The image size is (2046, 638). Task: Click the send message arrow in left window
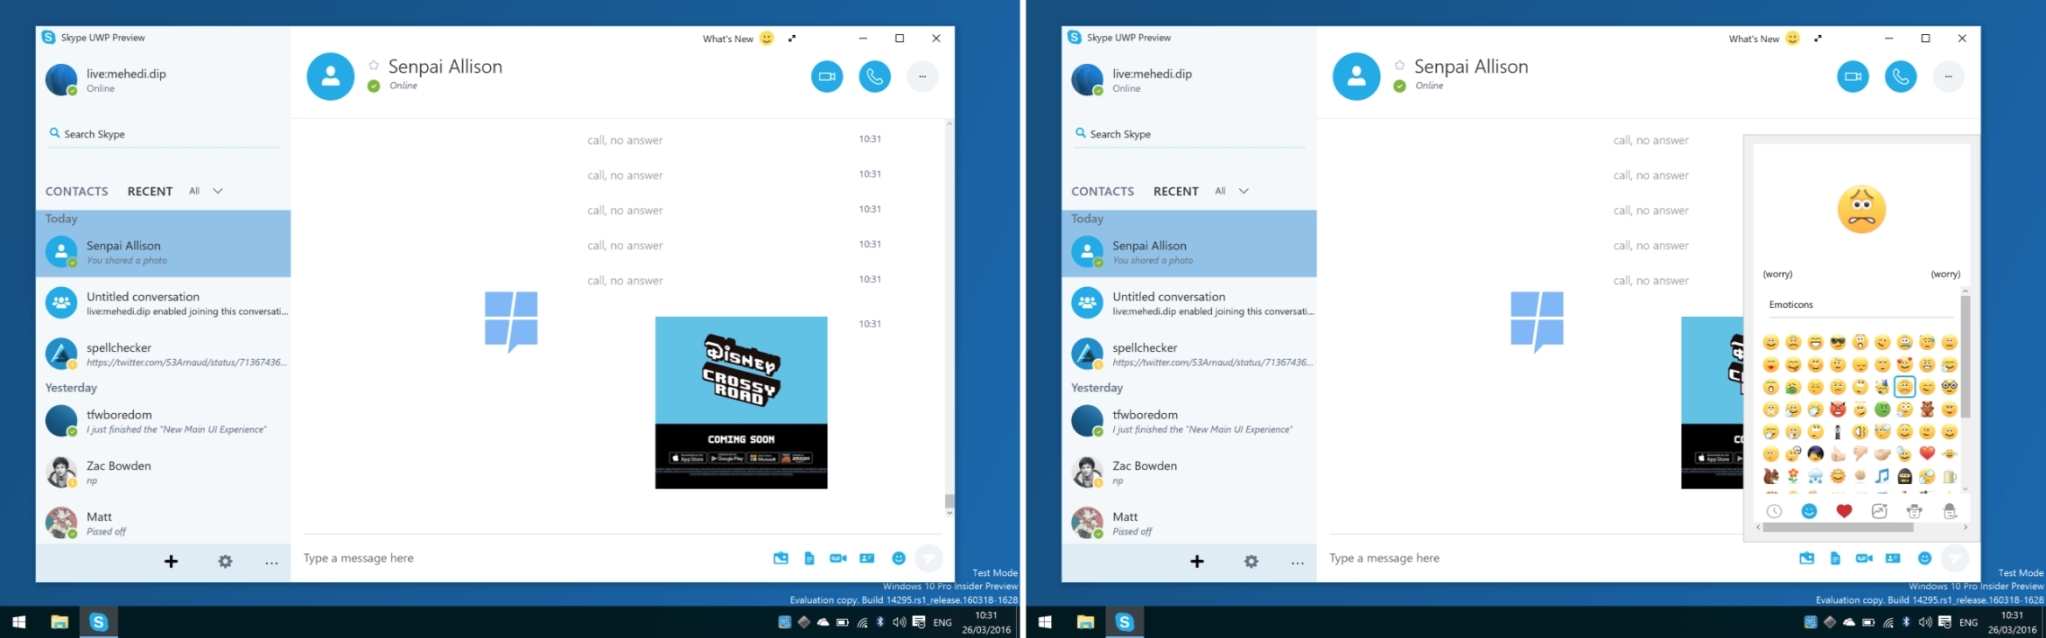928,558
